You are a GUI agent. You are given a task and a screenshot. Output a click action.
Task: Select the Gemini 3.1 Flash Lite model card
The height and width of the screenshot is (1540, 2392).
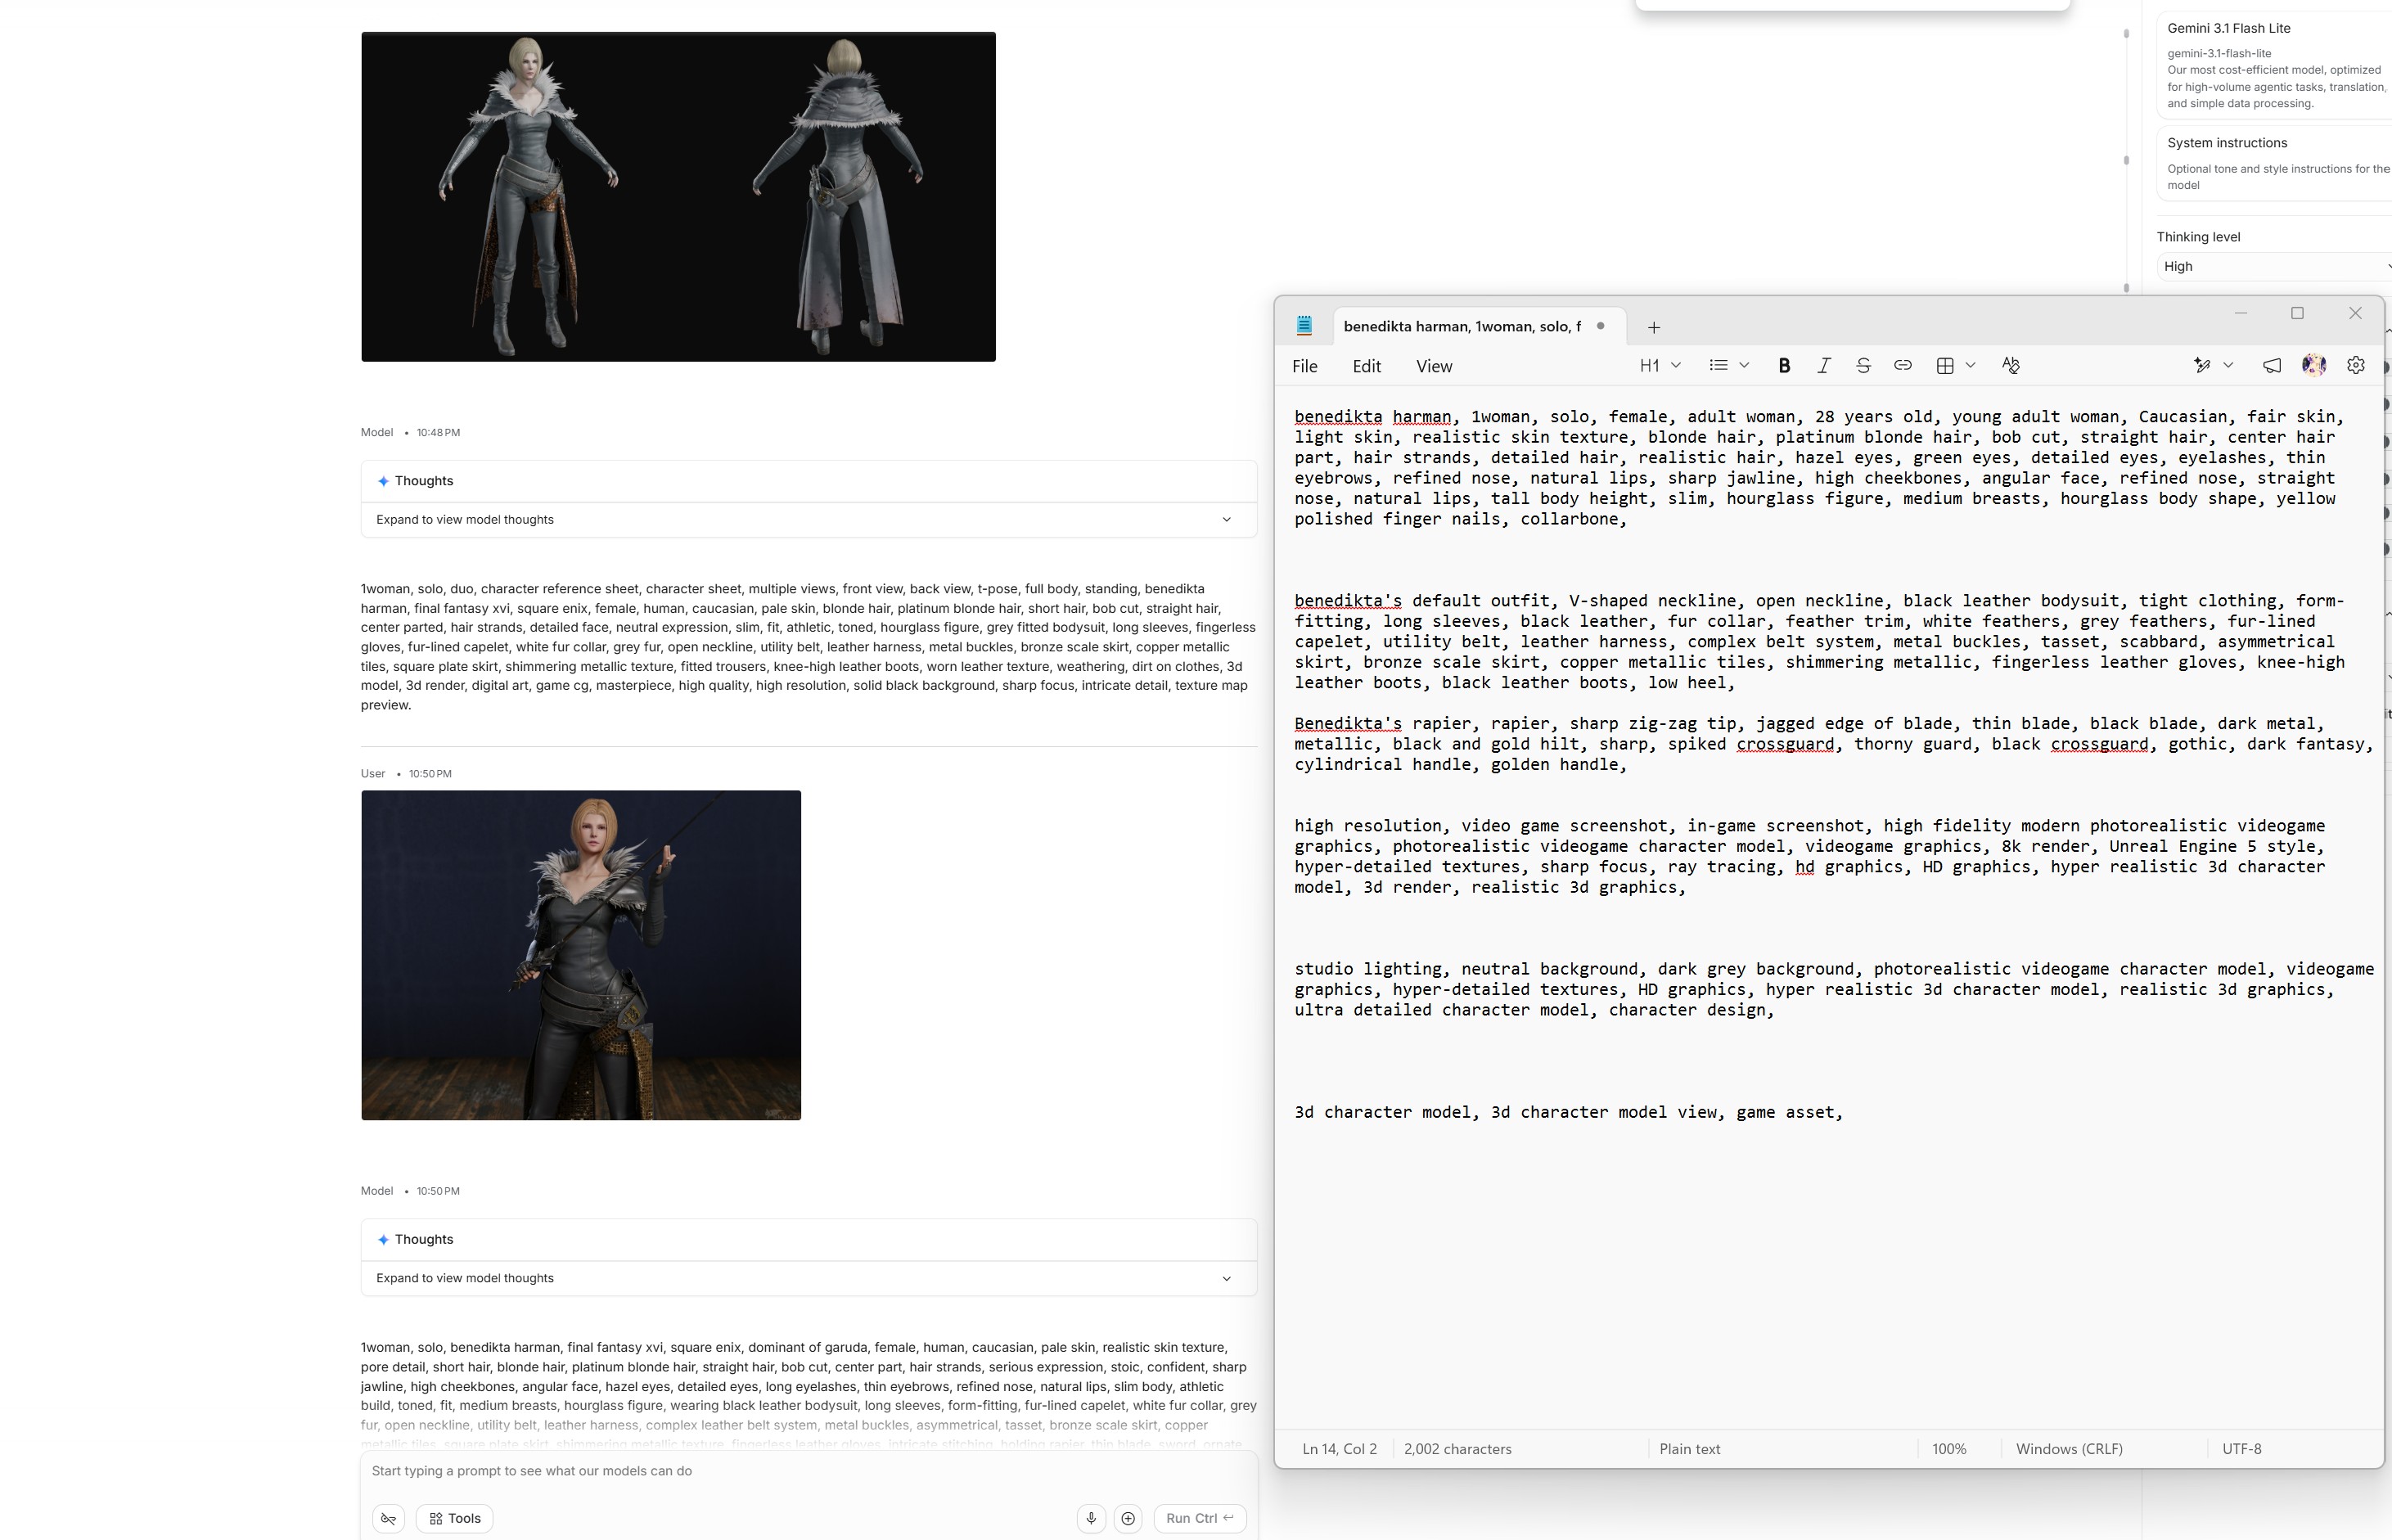click(x=2274, y=65)
